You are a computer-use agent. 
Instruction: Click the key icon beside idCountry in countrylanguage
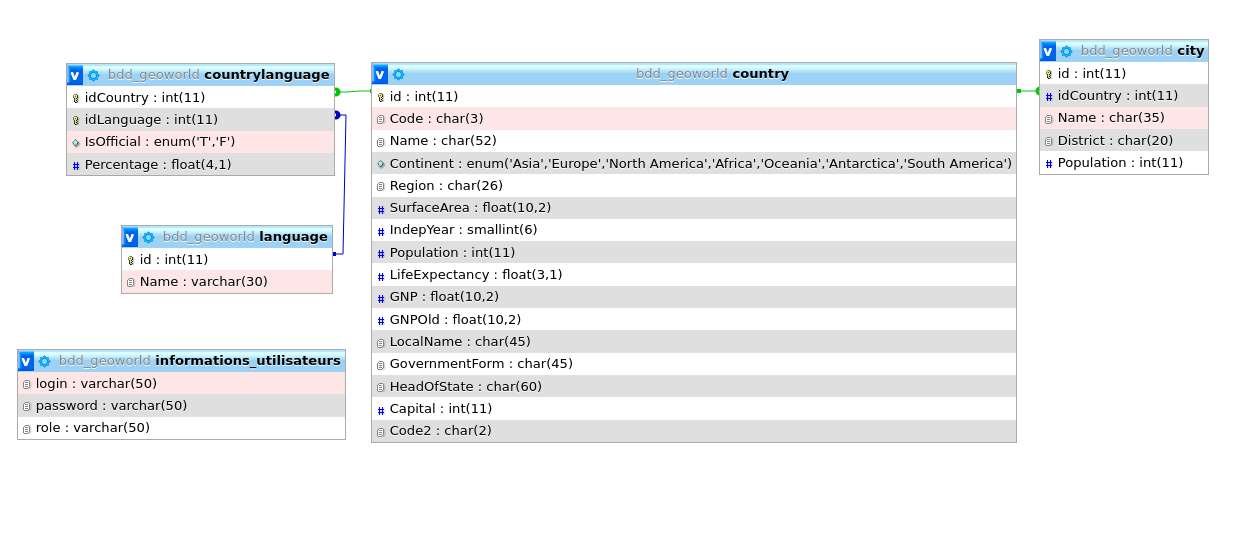tap(76, 98)
